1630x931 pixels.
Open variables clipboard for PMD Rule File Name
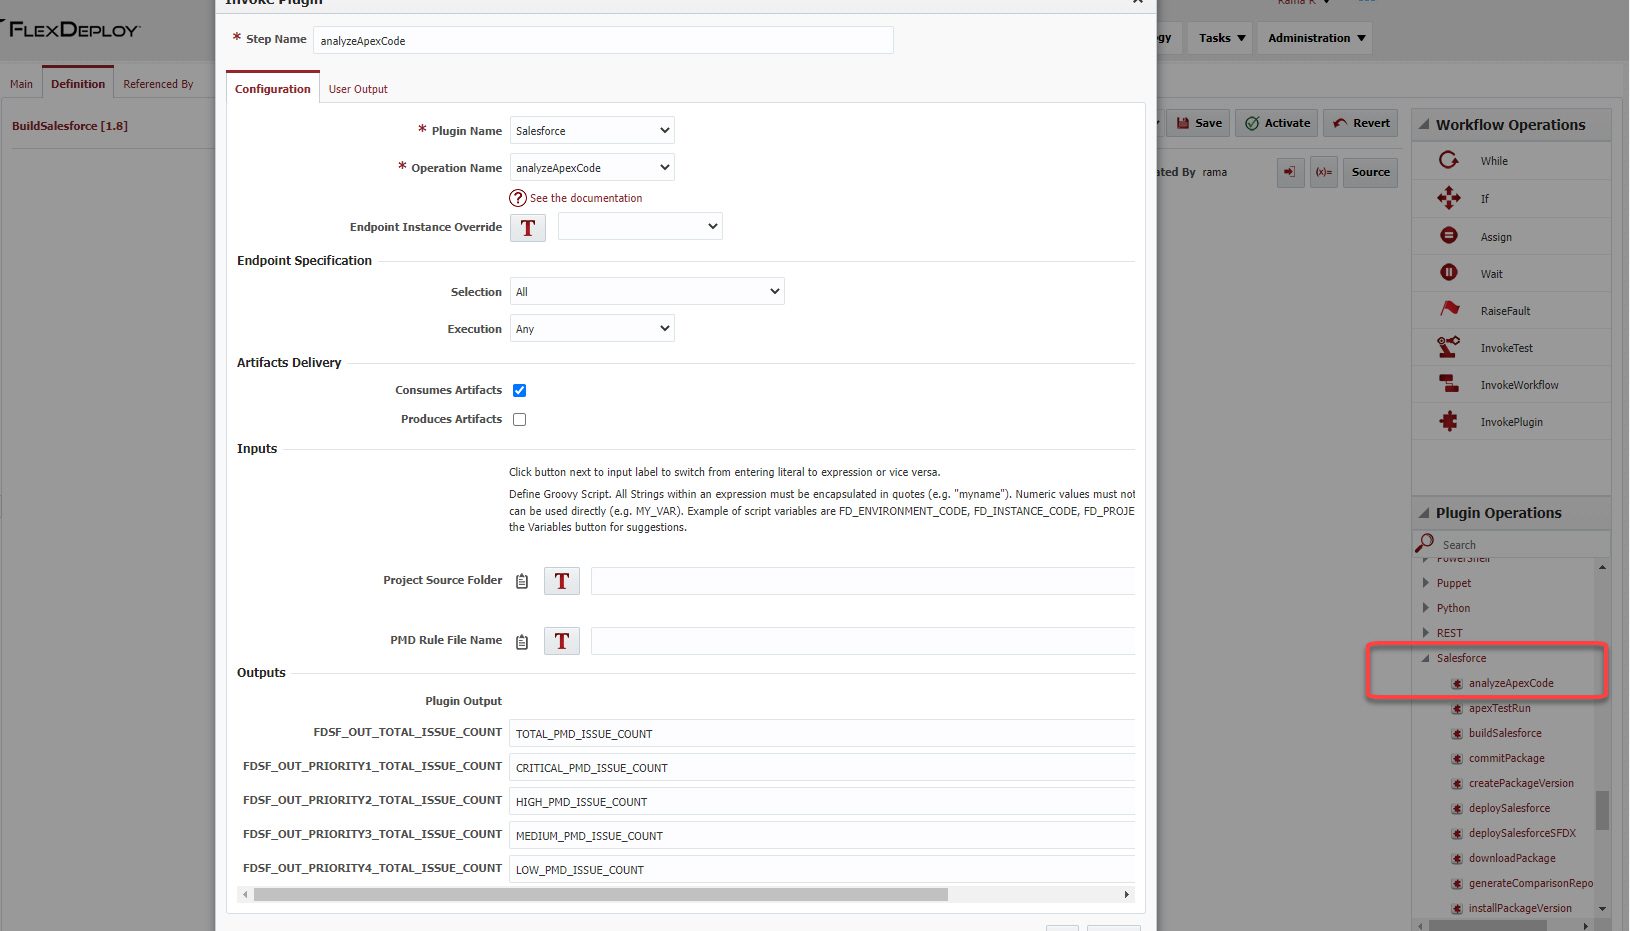click(522, 642)
